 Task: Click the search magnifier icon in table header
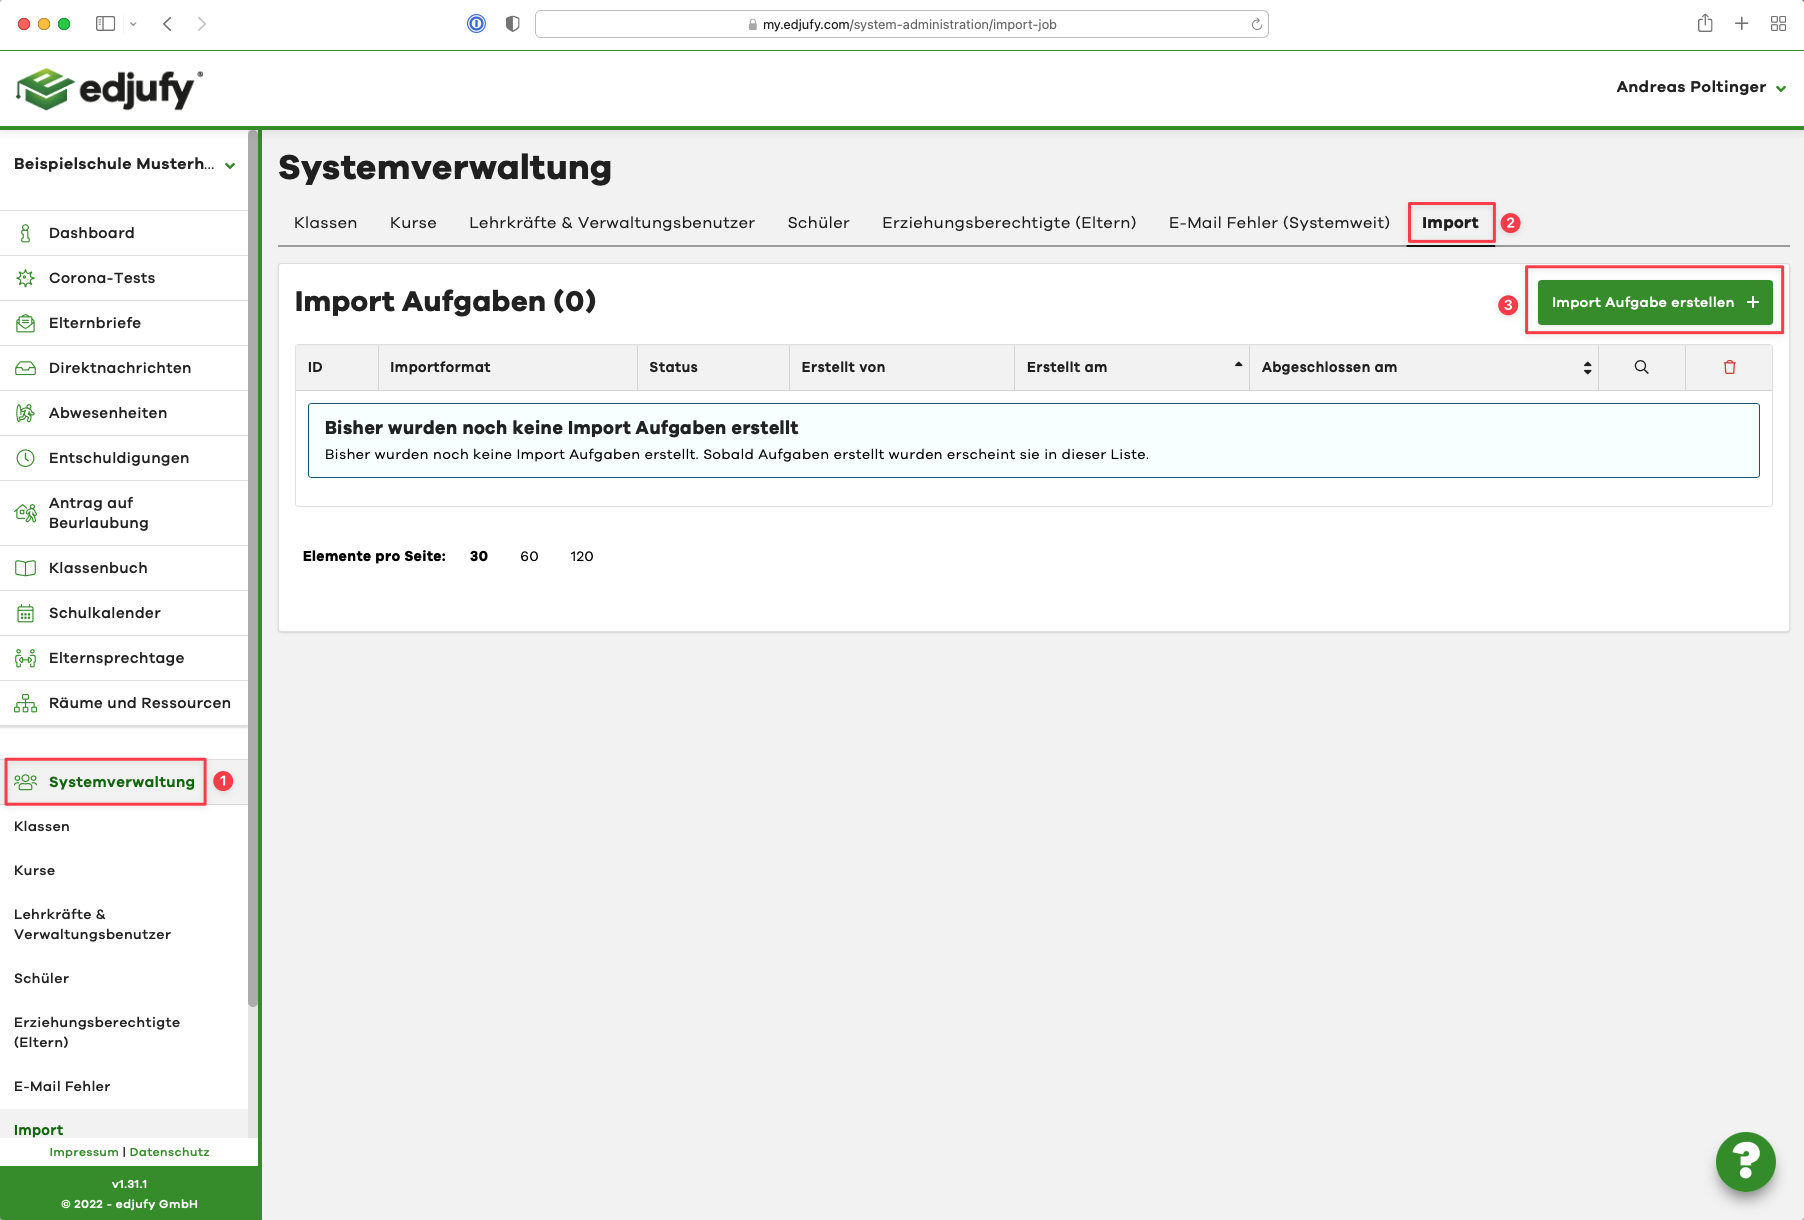click(x=1641, y=367)
